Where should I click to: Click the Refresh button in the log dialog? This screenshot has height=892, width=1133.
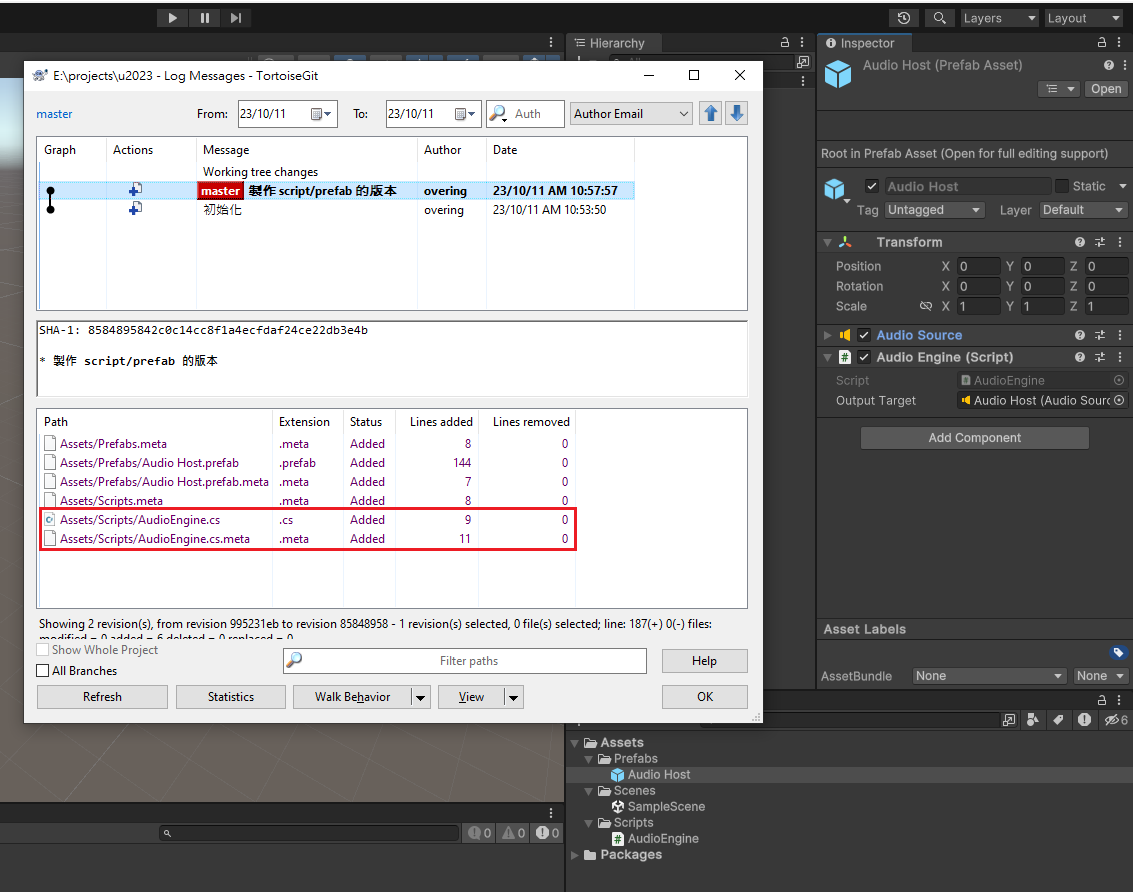pos(102,696)
